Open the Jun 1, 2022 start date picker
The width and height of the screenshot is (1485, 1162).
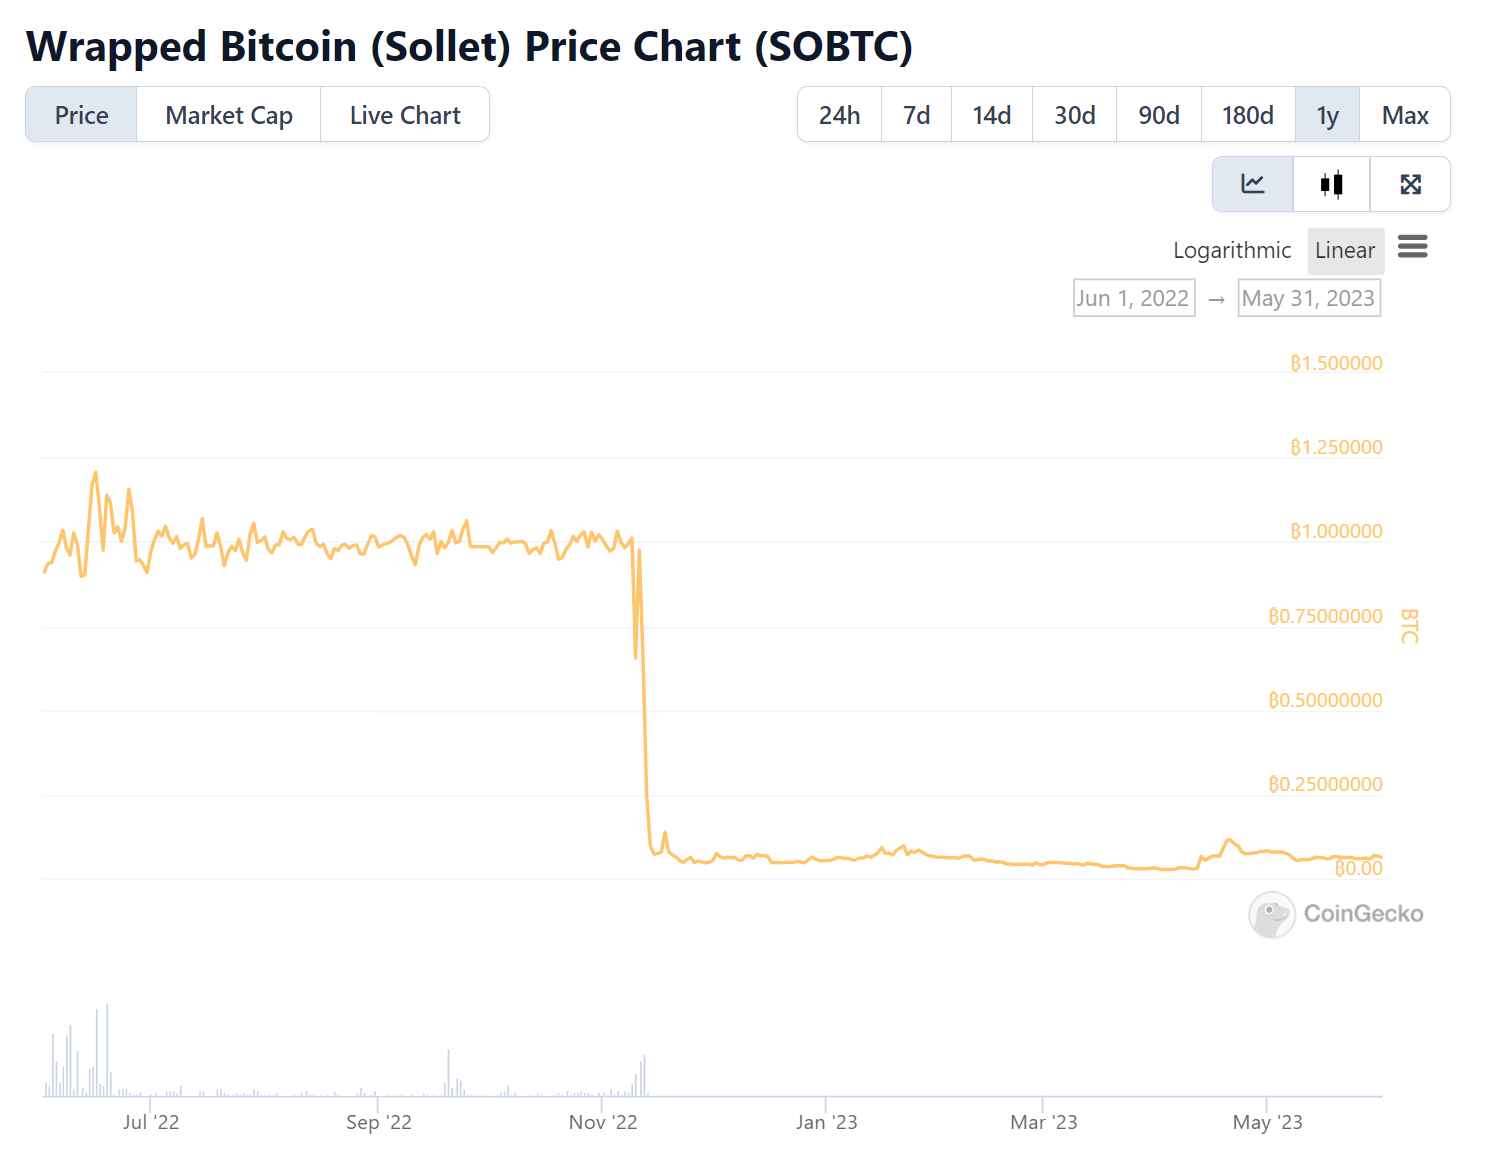[1133, 297]
